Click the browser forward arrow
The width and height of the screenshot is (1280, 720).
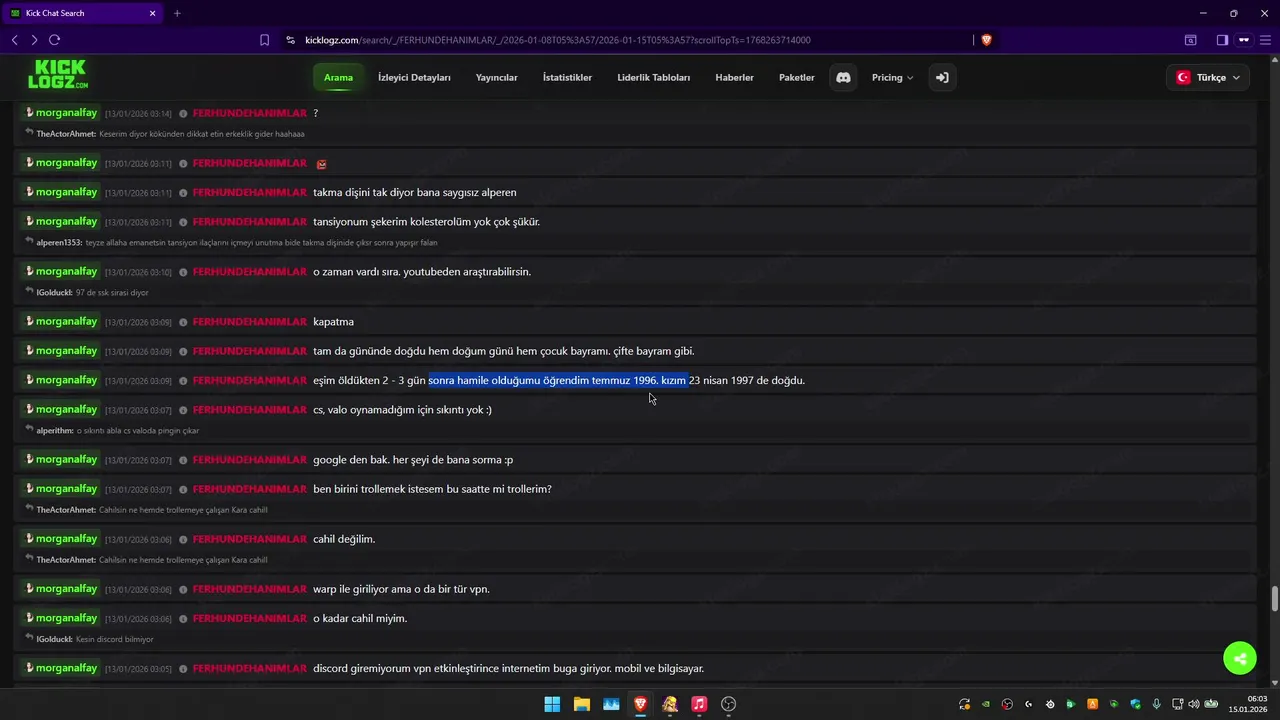(34, 40)
